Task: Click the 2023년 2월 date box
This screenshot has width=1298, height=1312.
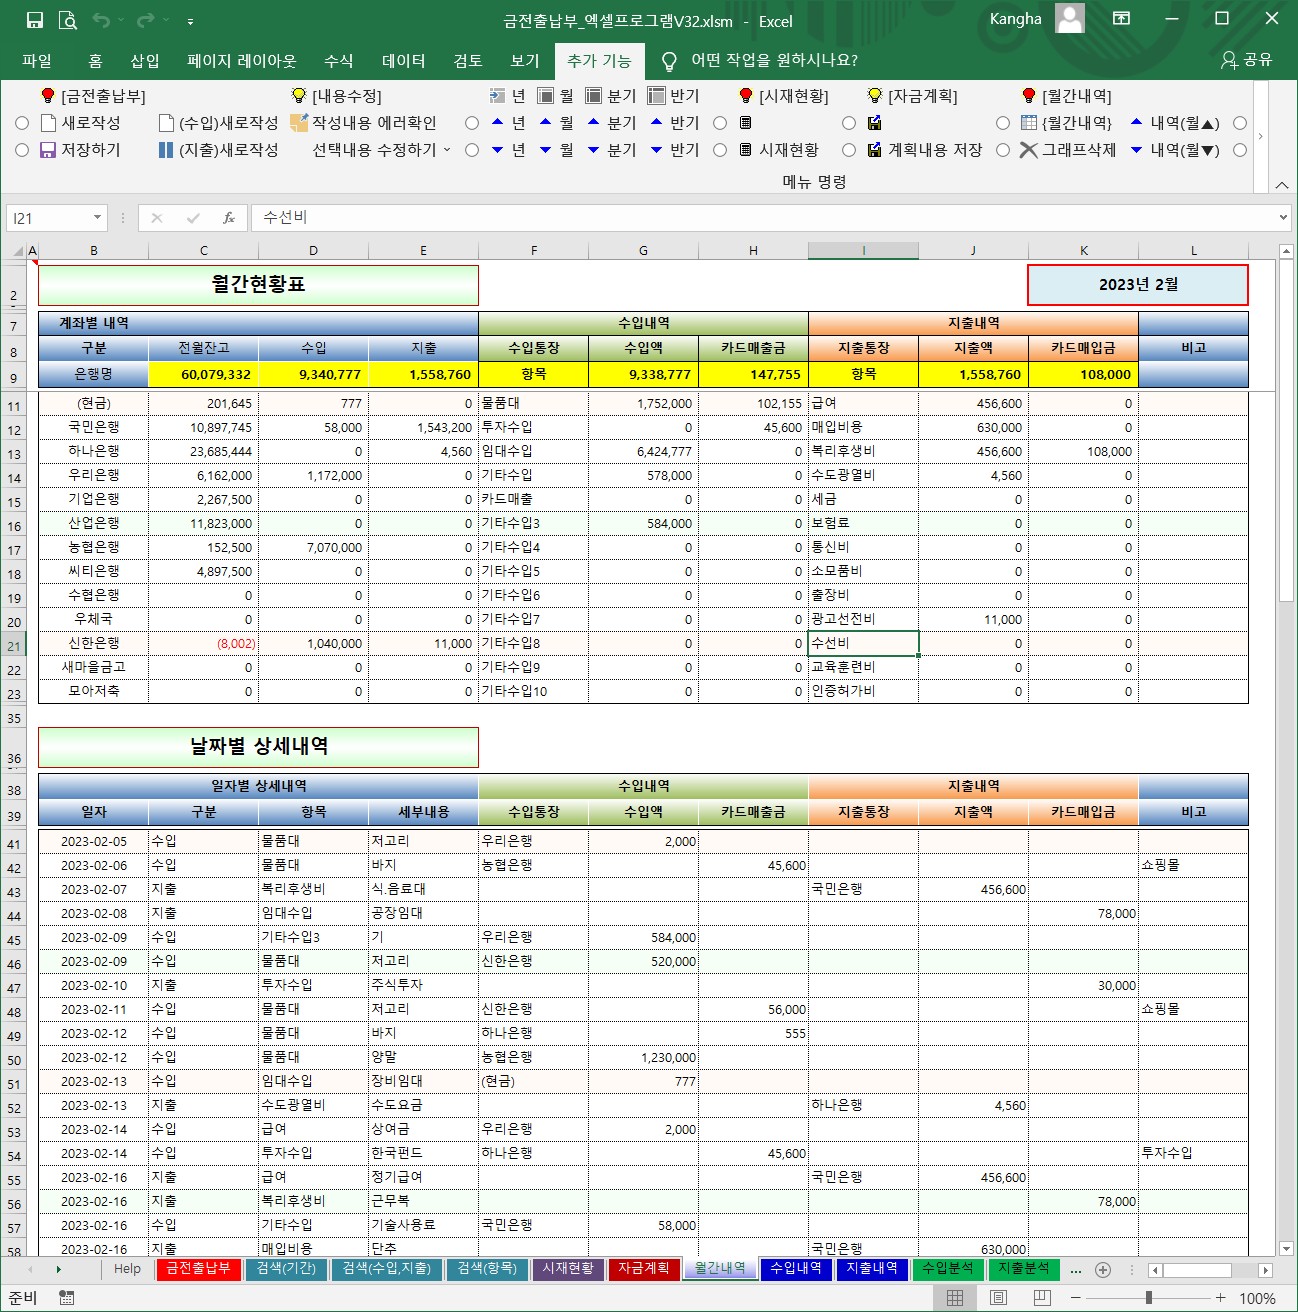Action: (1138, 285)
